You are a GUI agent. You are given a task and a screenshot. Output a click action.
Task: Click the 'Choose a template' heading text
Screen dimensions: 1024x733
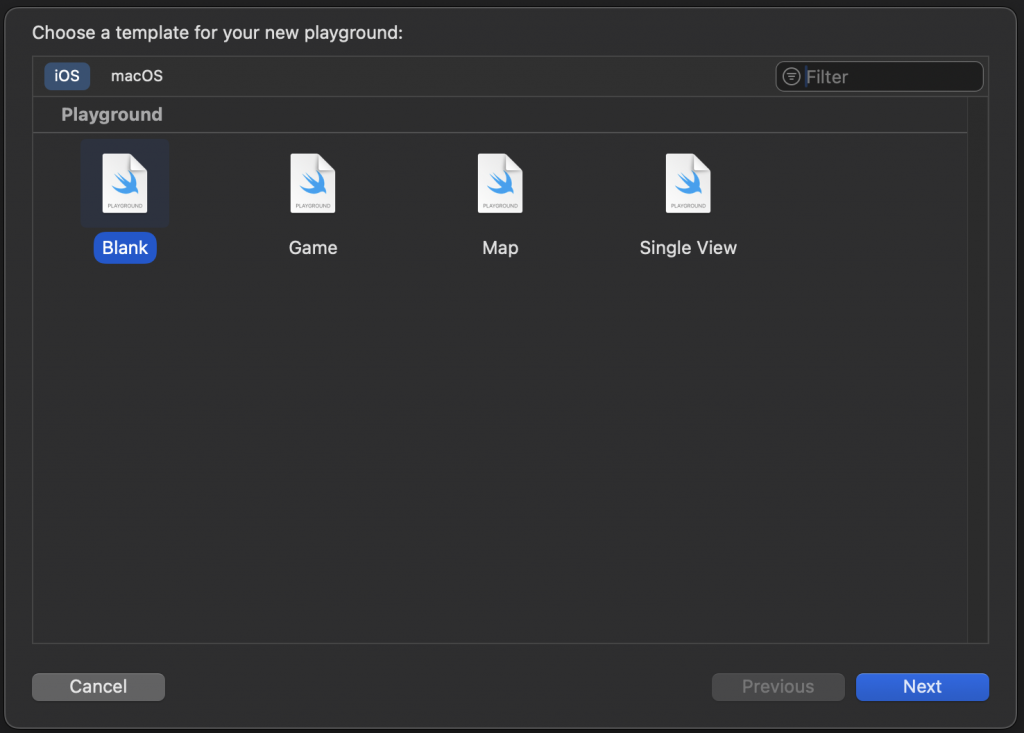(x=217, y=33)
